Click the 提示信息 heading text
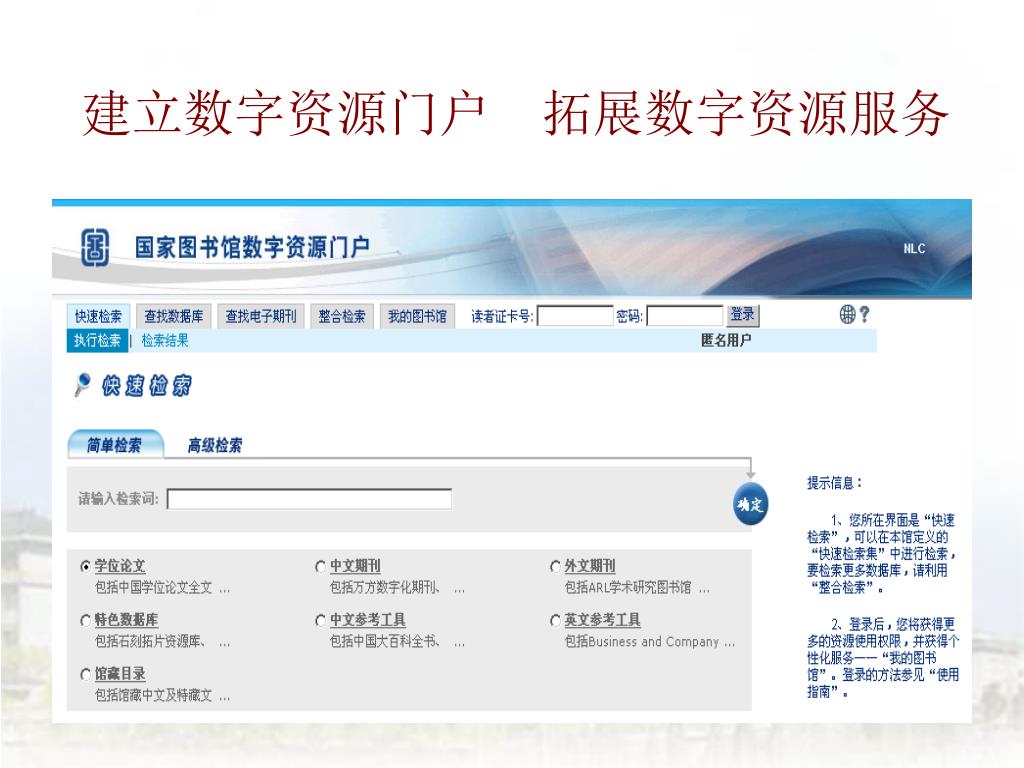Viewport: 1024px width, 768px height. (835, 483)
